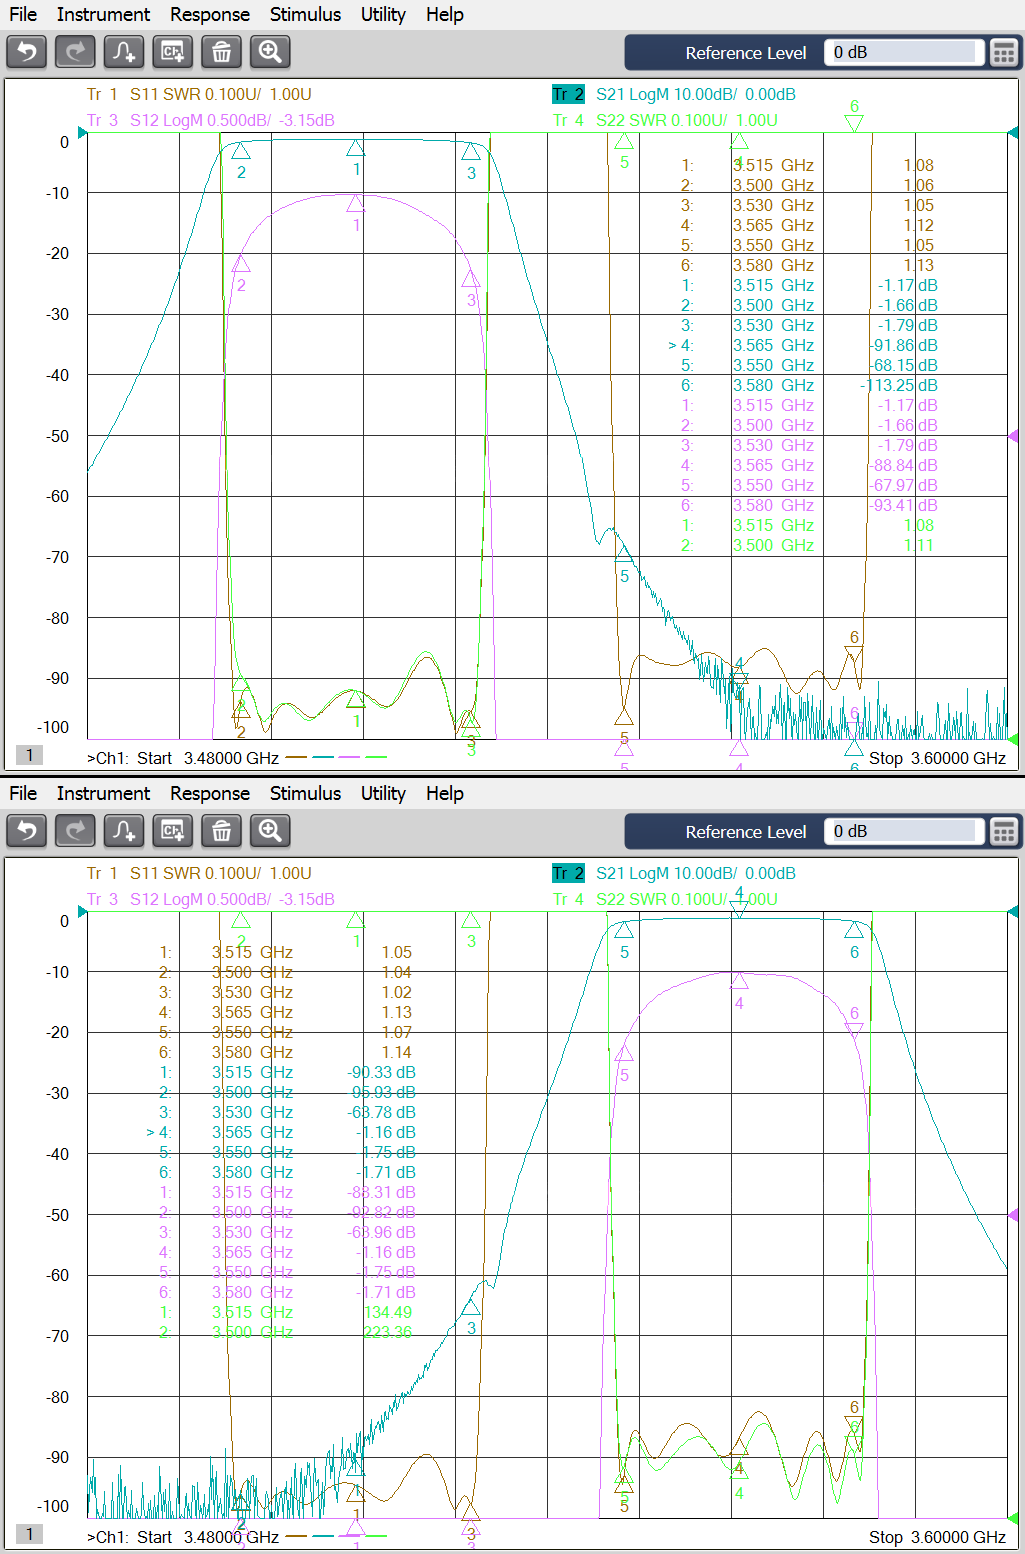Add a new trace in the bottom window
1025x1554 pixels.
(x=124, y=831)
